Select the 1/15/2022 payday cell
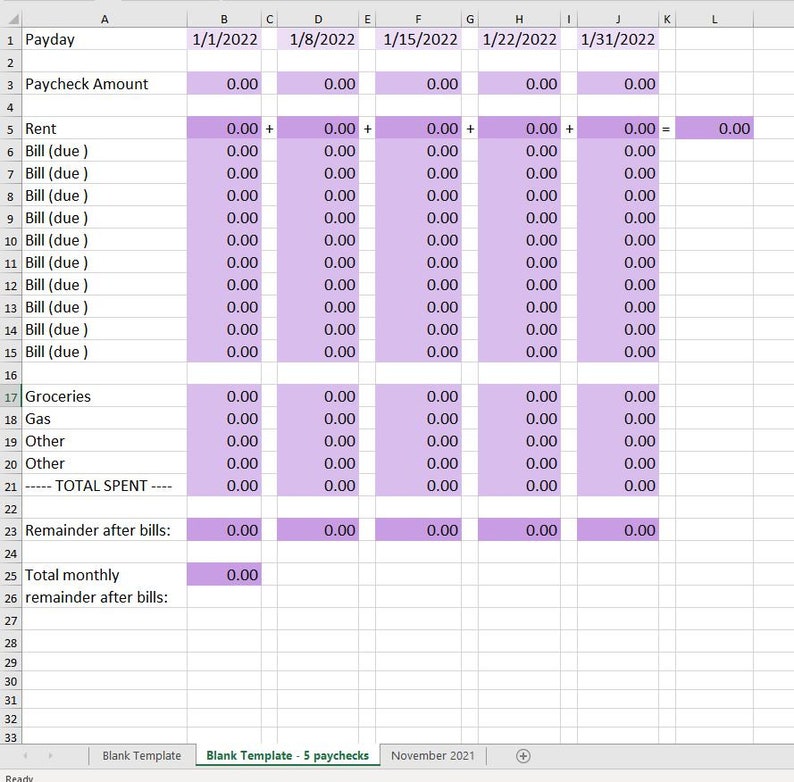This screenshot has height=782, width=794. [418, 40]
